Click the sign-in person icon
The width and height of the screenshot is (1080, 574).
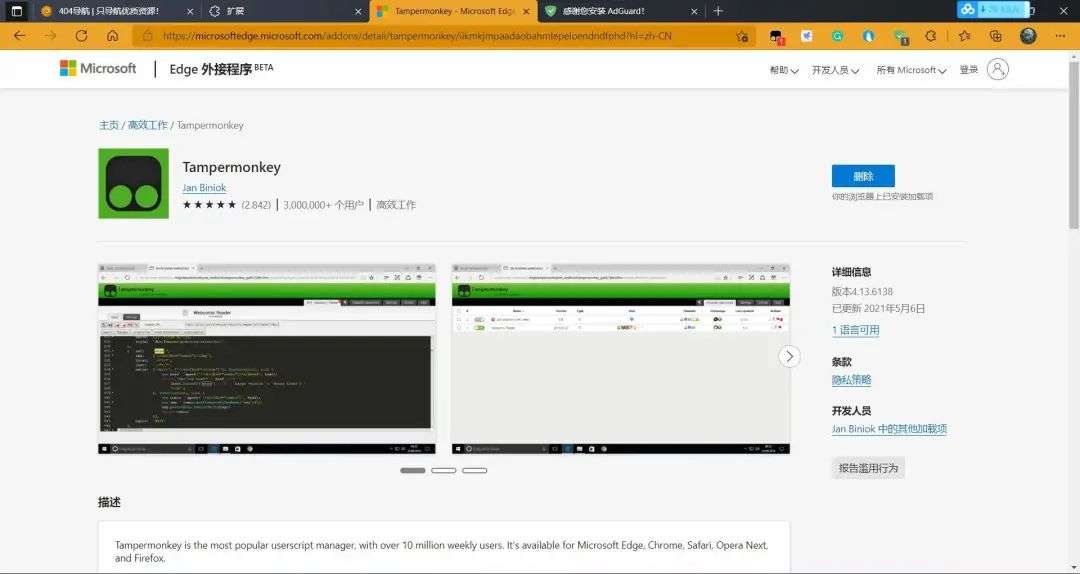(997, 69)
